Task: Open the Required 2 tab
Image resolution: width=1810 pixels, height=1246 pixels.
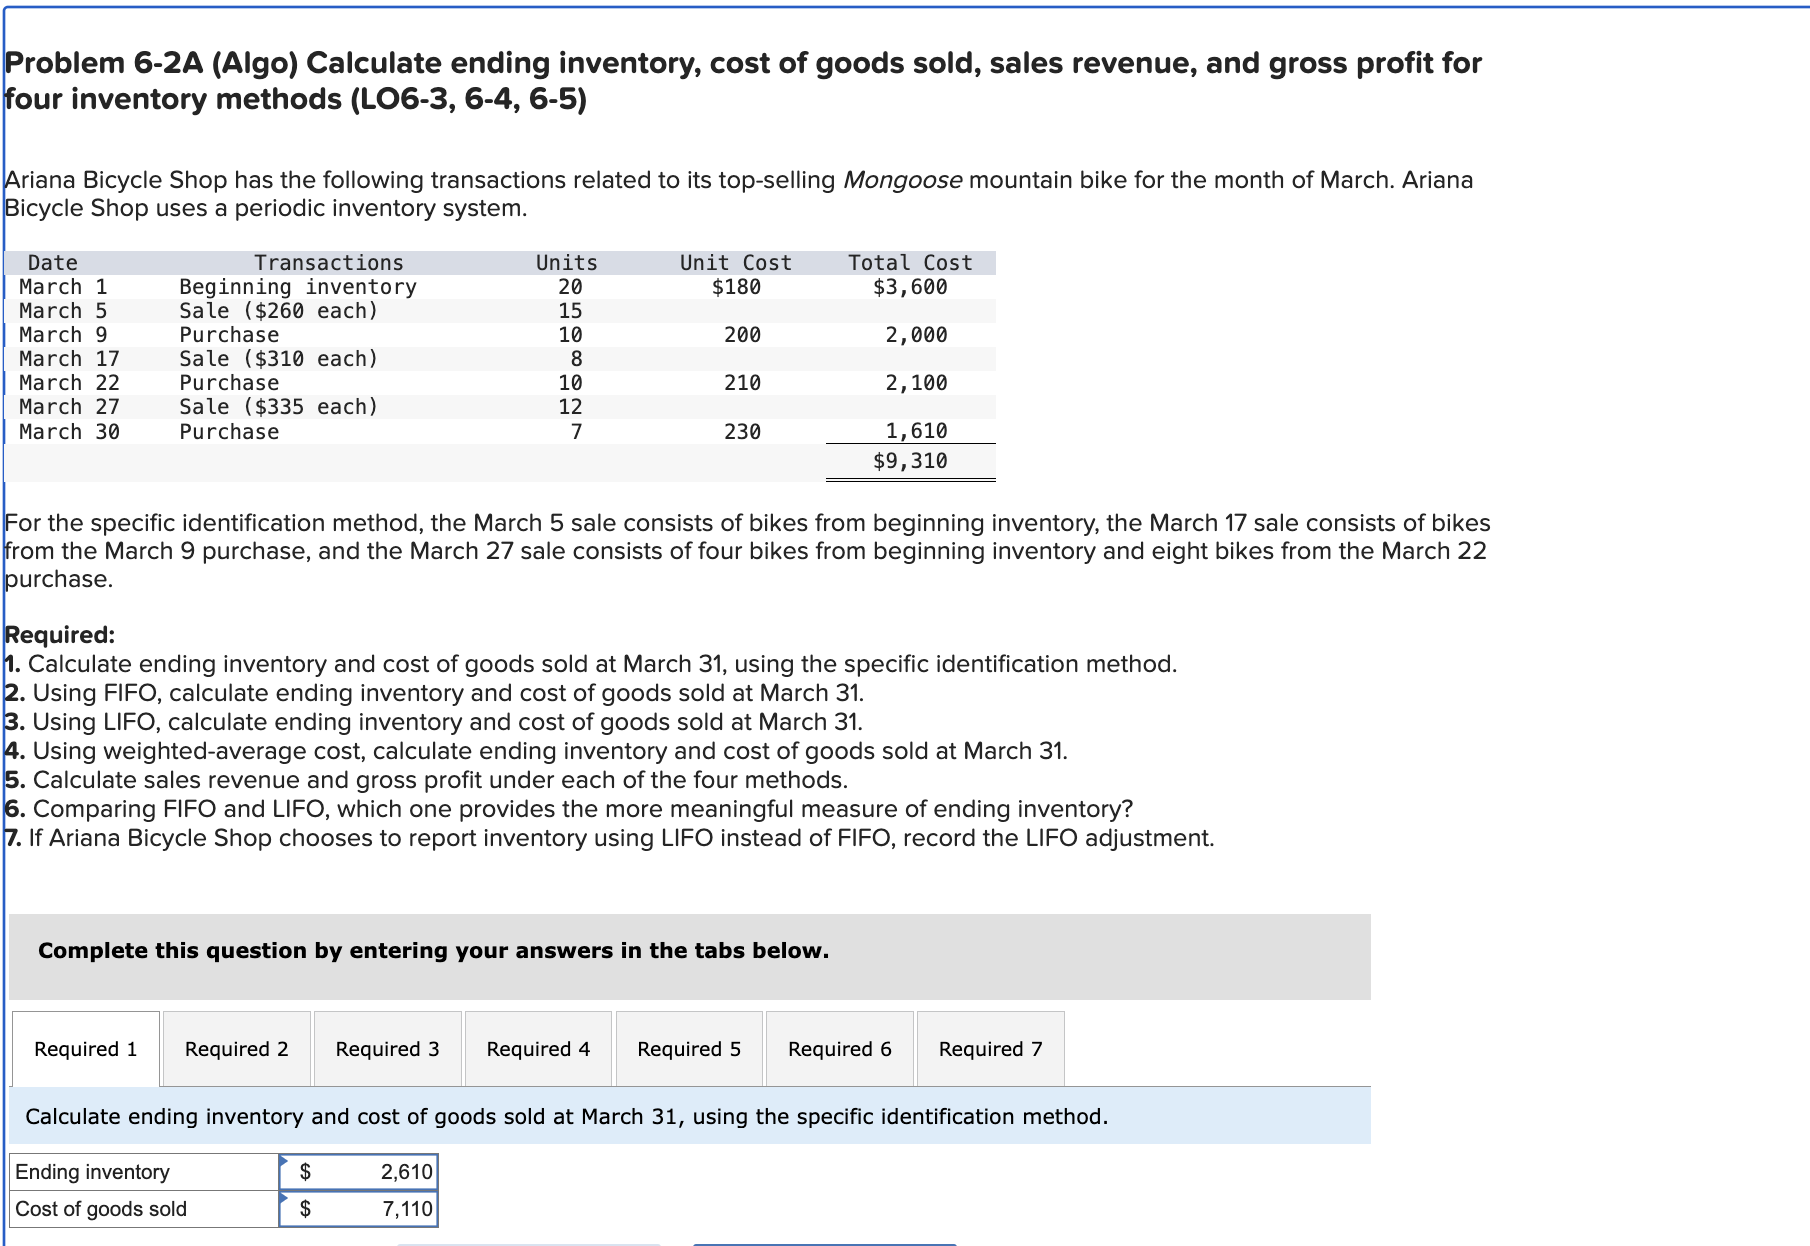Action: (x=236, y=1048)
